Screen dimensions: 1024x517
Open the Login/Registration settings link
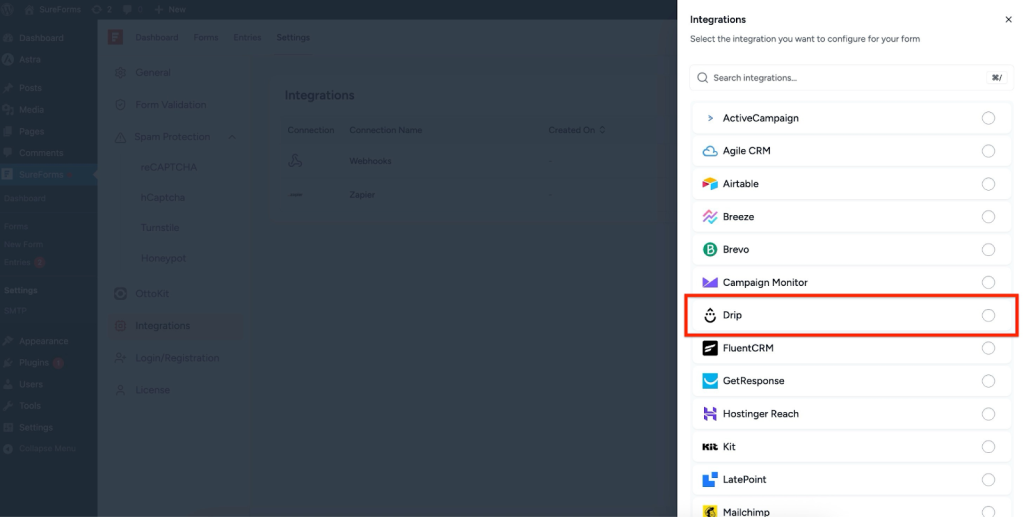pos(177,358)
